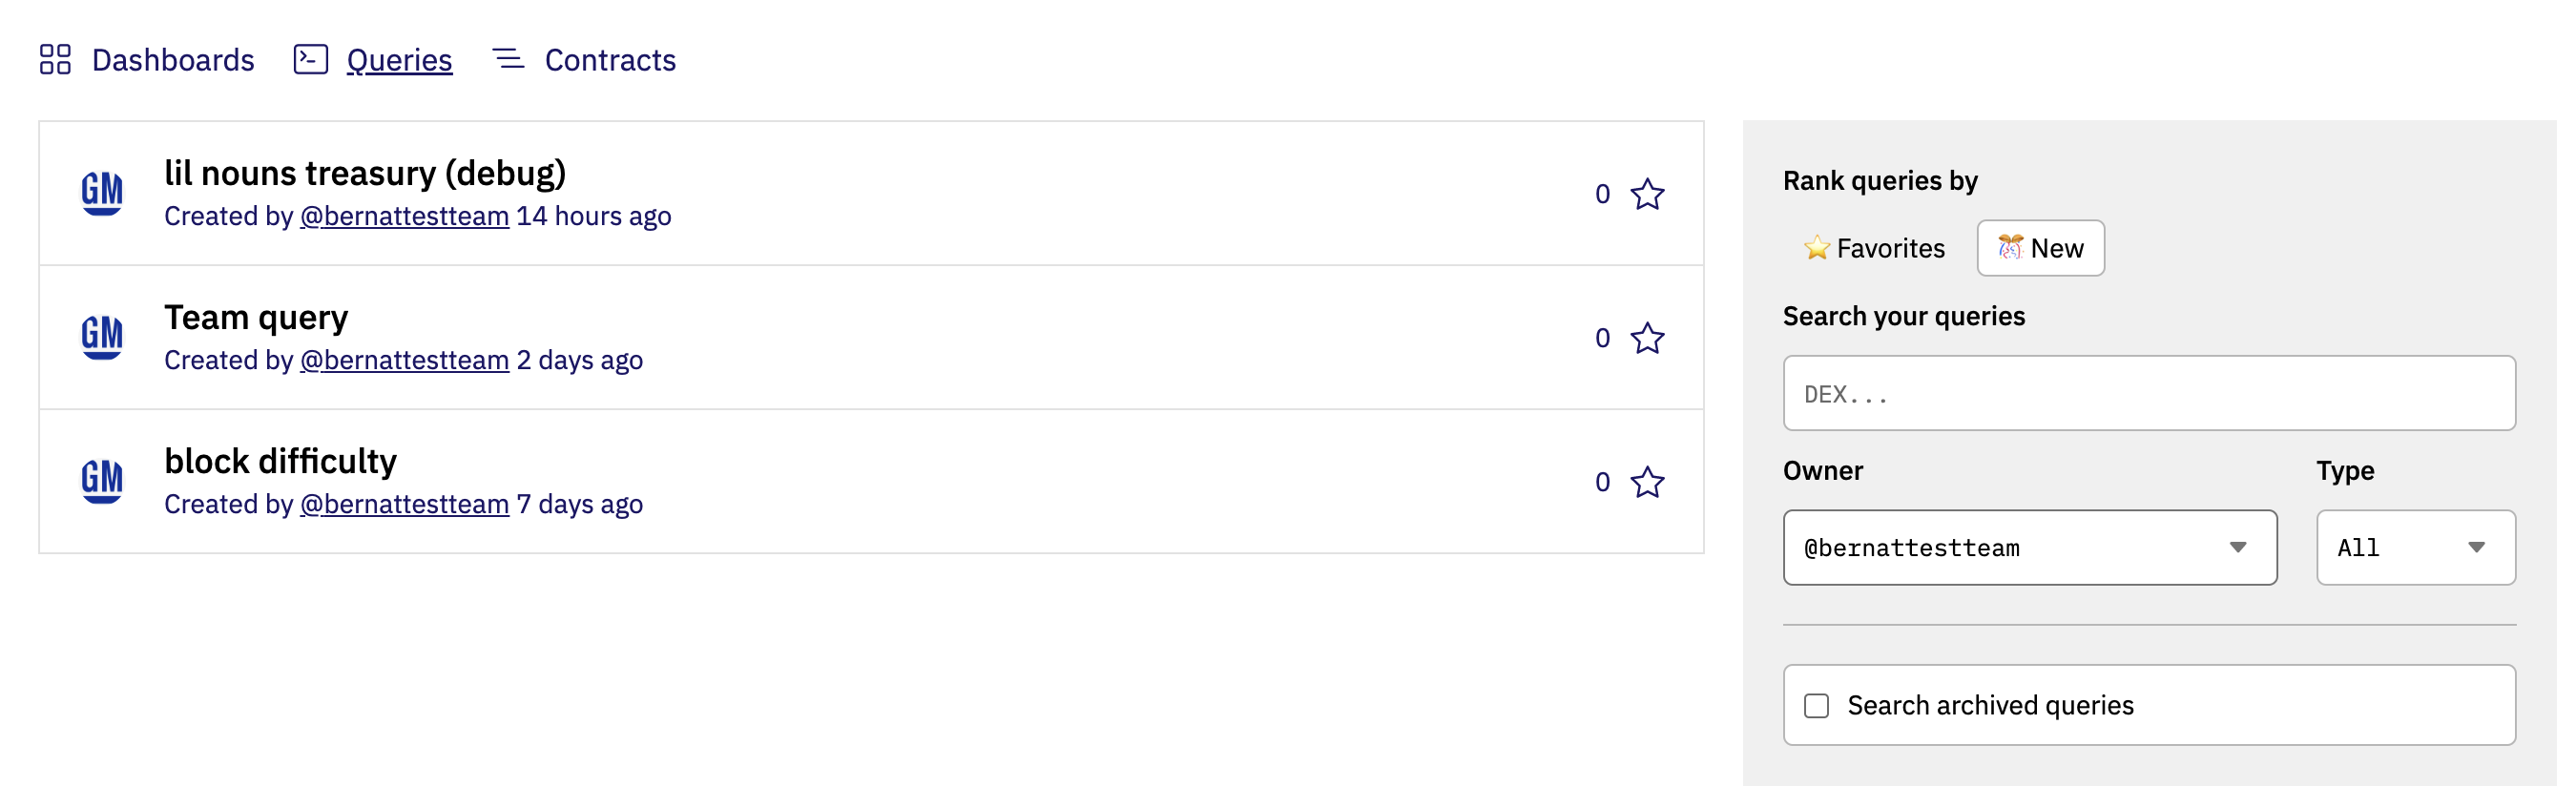Viewport: 2576px width, 807px height.
Task: Open @bernattestteam link under Team query
Action: [404, 360]
